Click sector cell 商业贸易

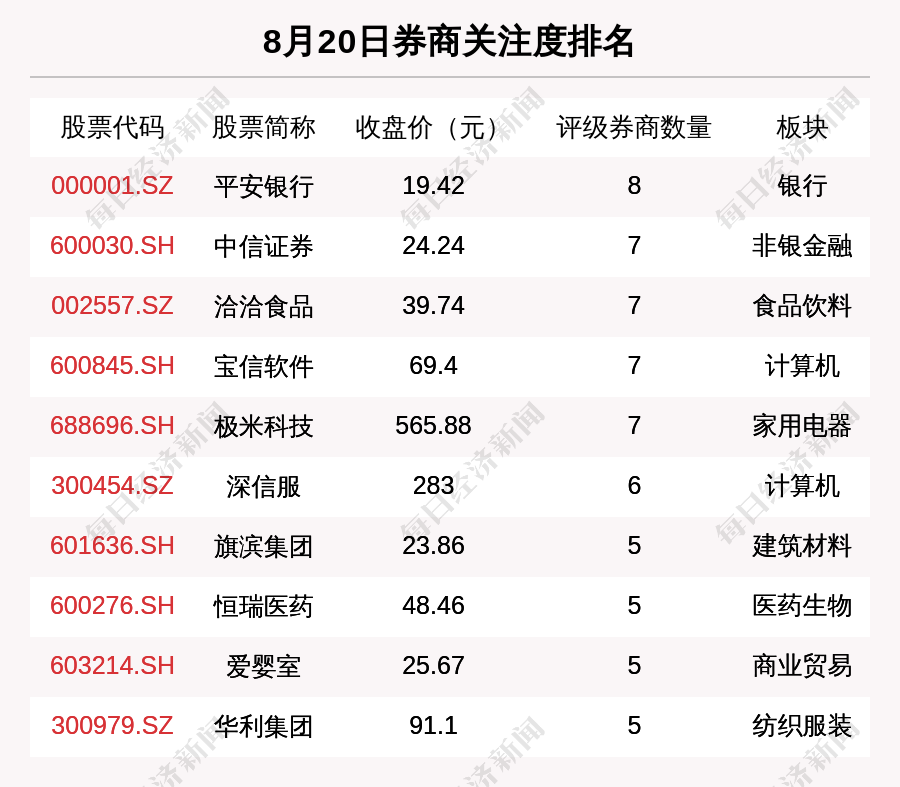802,666
